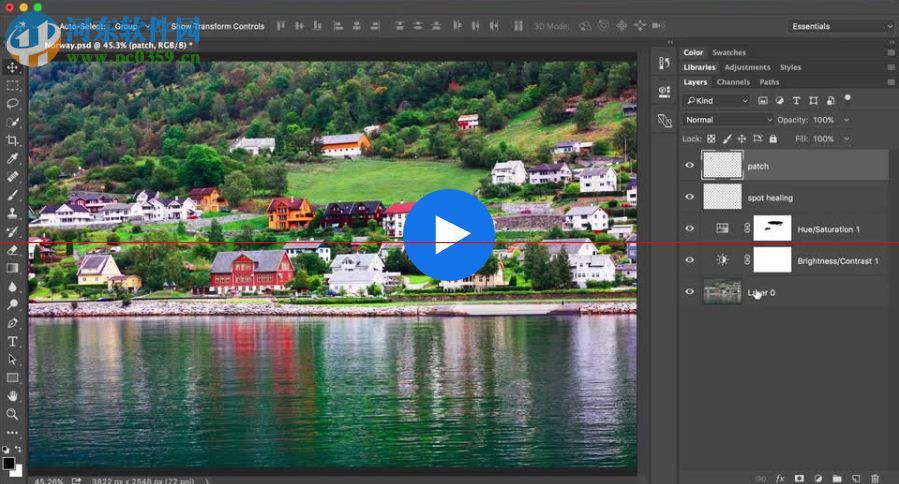Select the Eyedropper tool

12,159
